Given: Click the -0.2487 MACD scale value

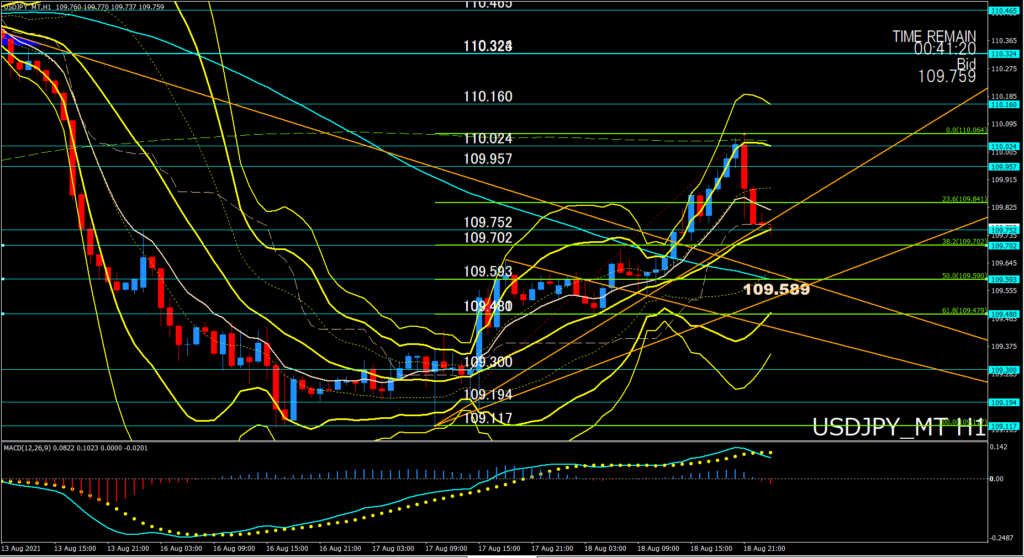Looking at the screenshot, I should (x=1001, y=538).
